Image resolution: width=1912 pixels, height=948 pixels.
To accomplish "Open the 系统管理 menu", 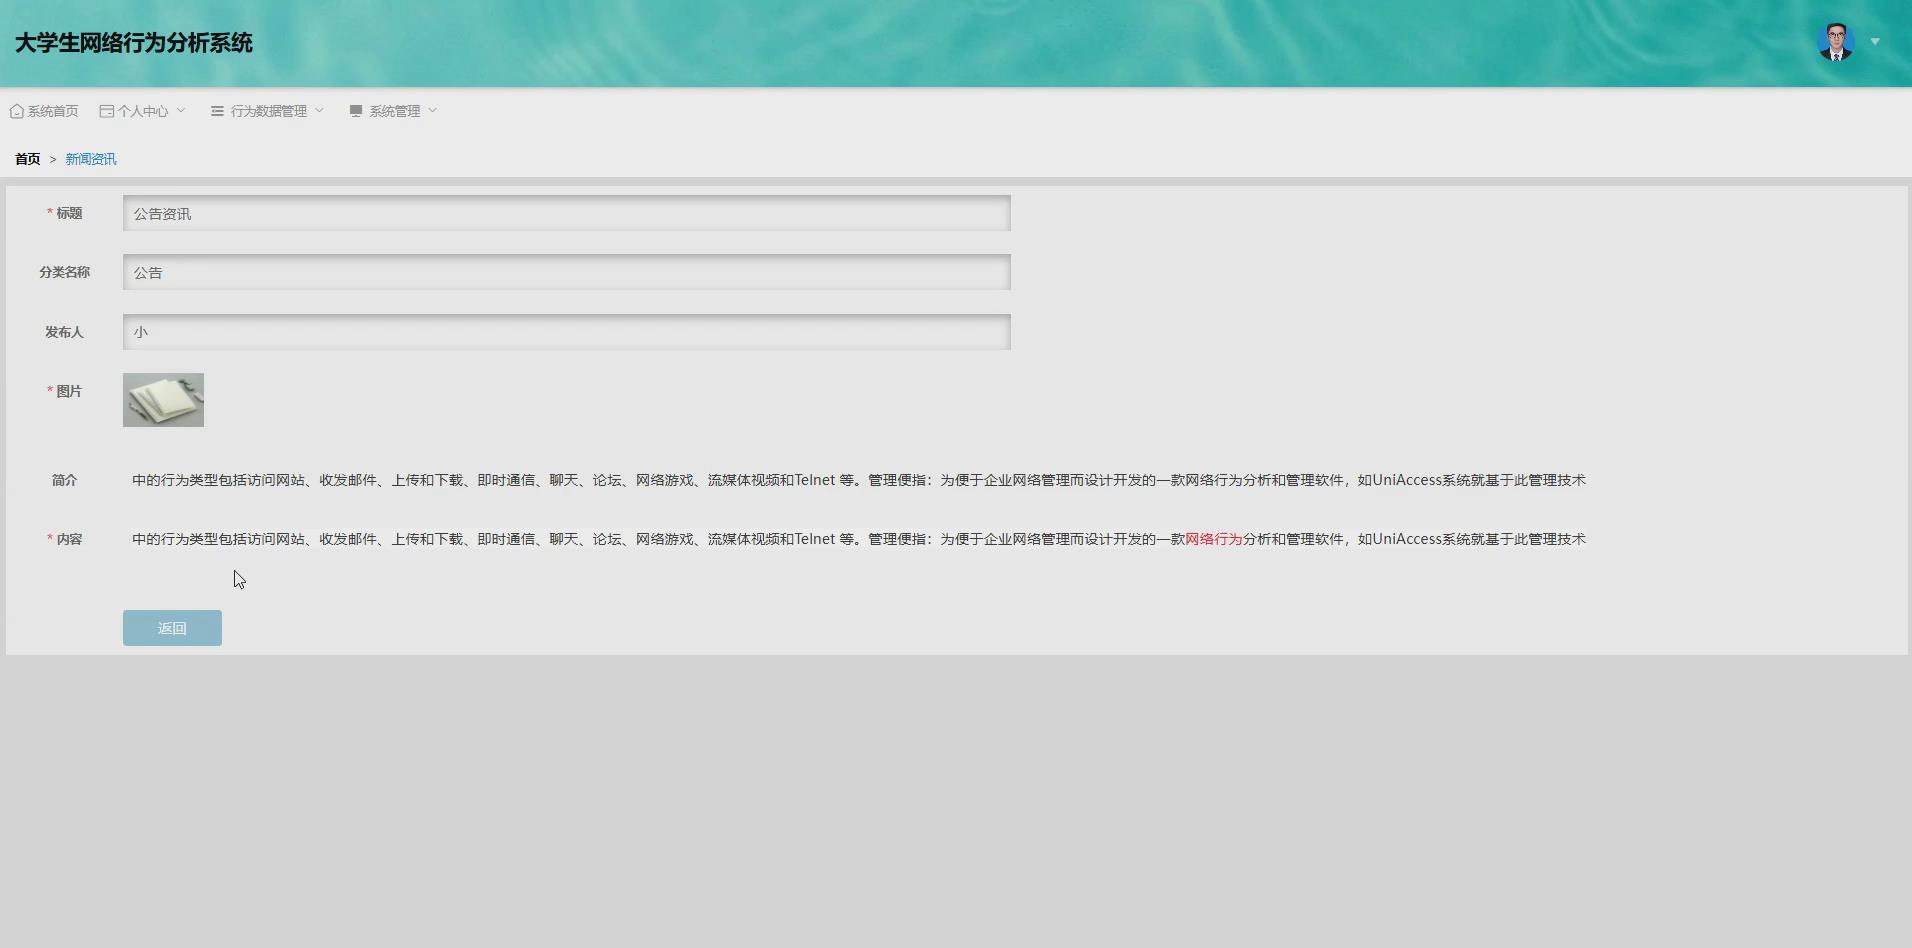I will pyautogui.click(x=395, y=111).
